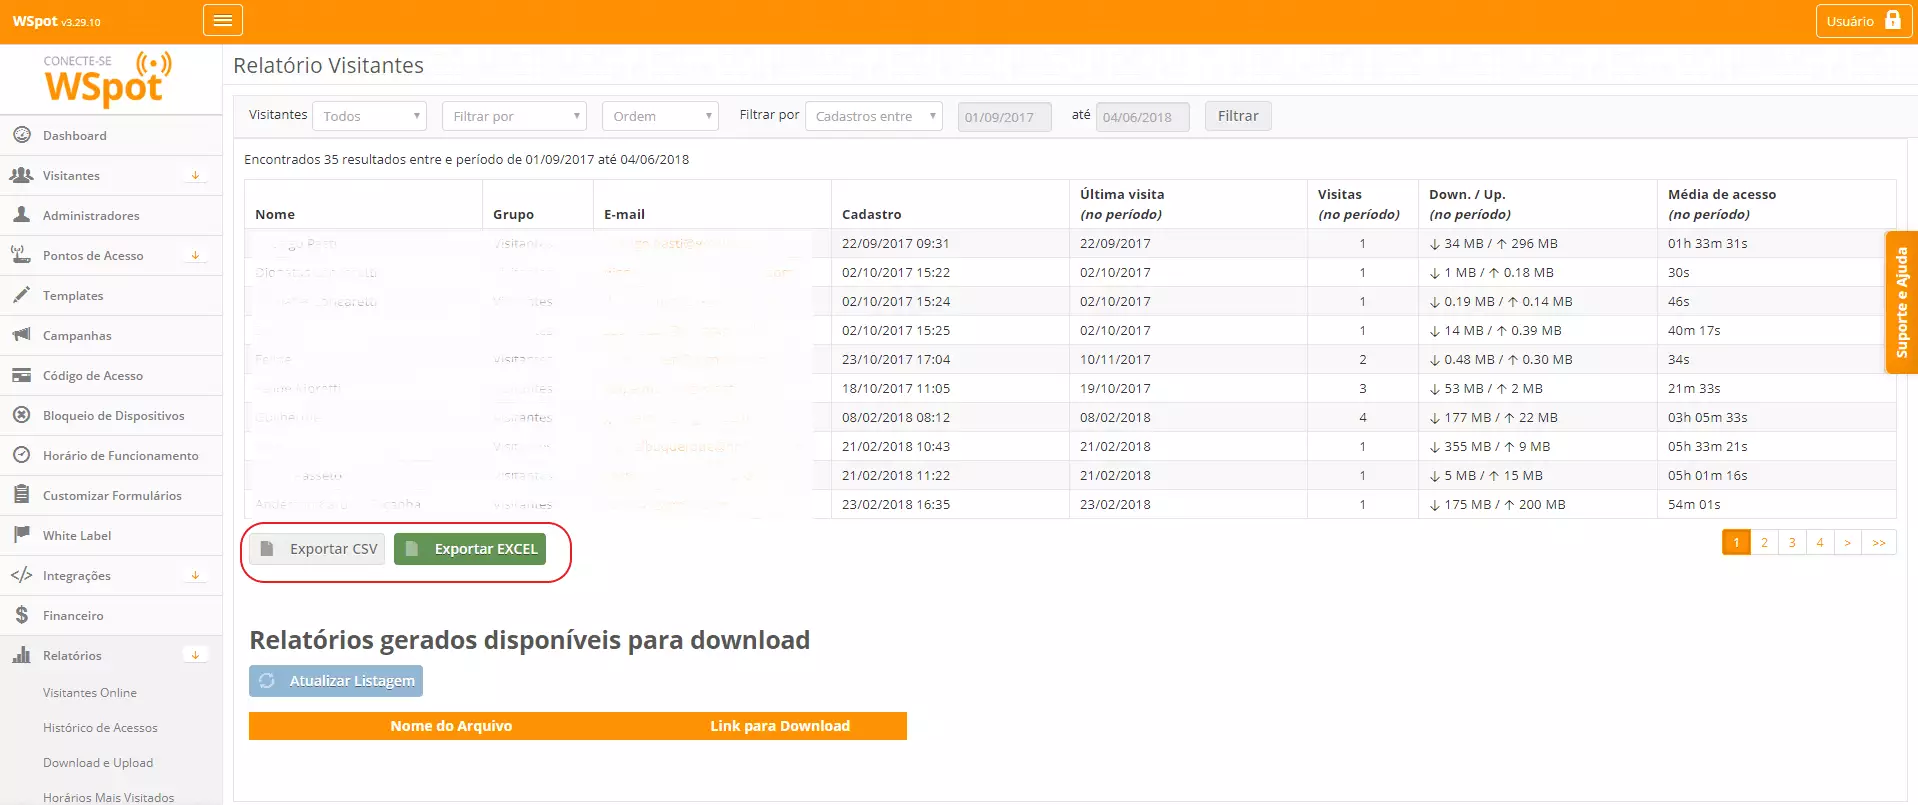Click the Código de Acesso card icon
The width and height of the screenshot is (1918, 805).
[21, 375]
